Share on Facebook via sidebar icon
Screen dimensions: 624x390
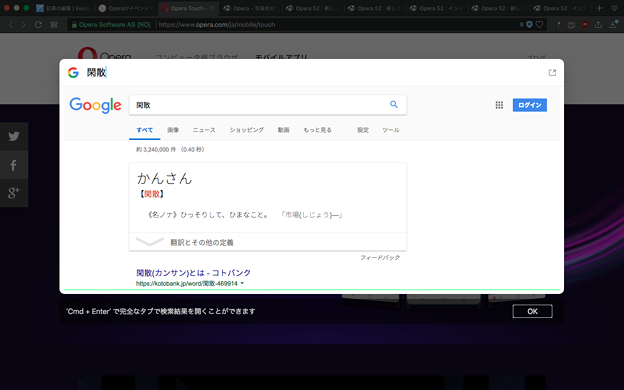point(14,165)
